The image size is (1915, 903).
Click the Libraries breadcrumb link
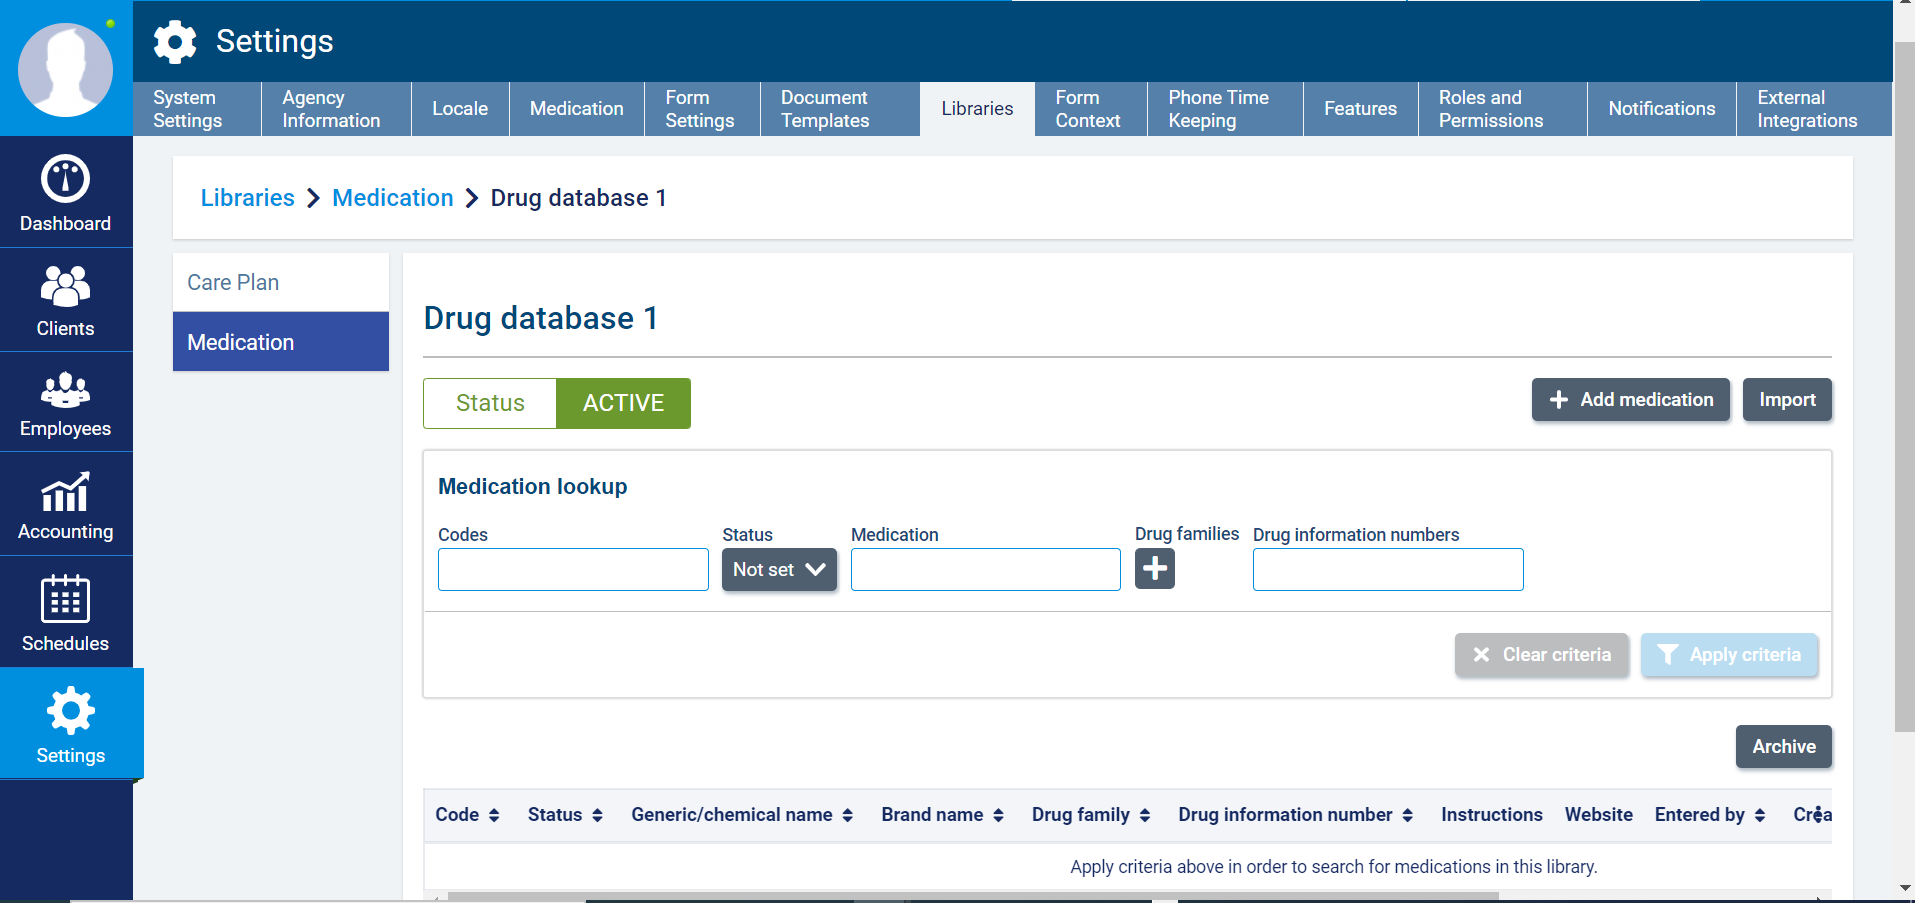click(247, 198)
